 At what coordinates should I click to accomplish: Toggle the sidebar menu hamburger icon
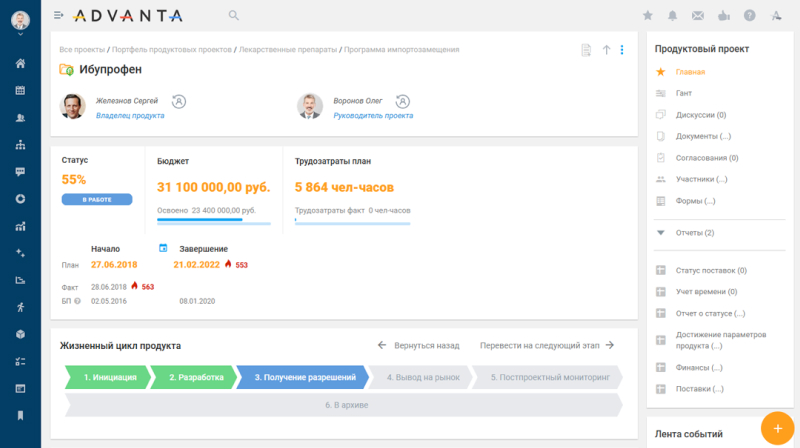pyautogui.click(x=59, y=15)
